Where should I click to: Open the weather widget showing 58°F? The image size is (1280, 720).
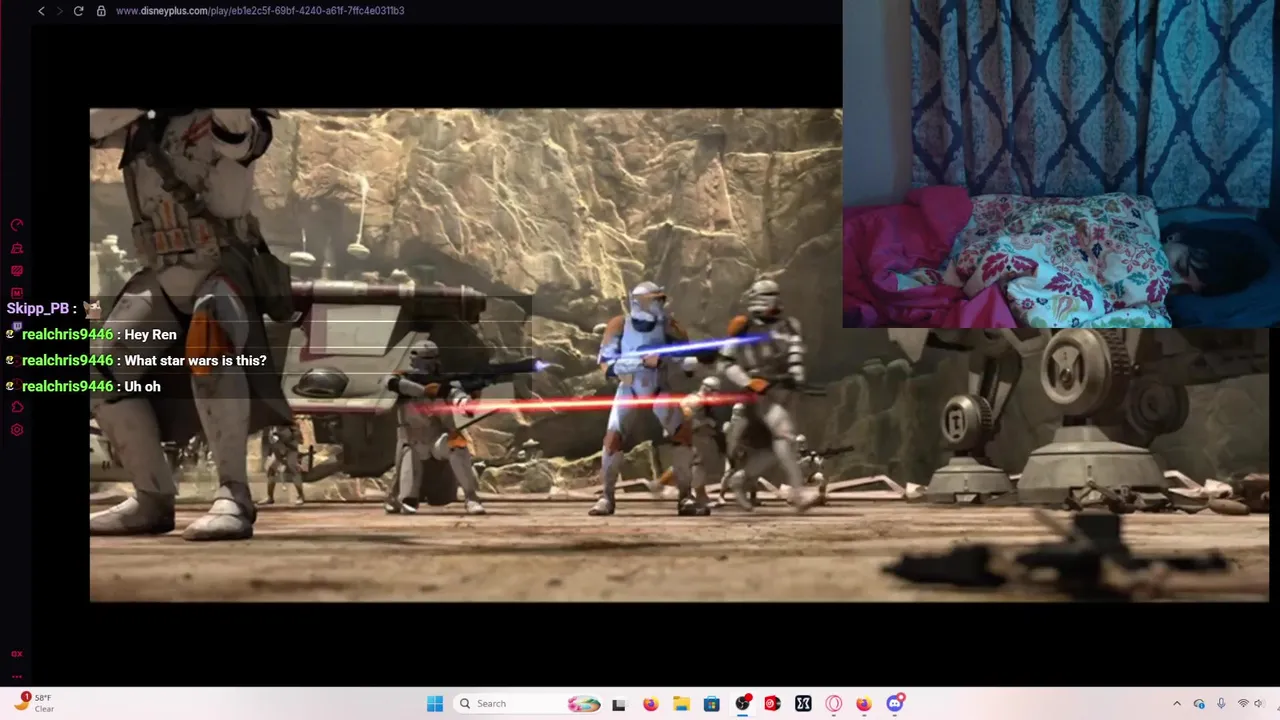click(34, 703)
